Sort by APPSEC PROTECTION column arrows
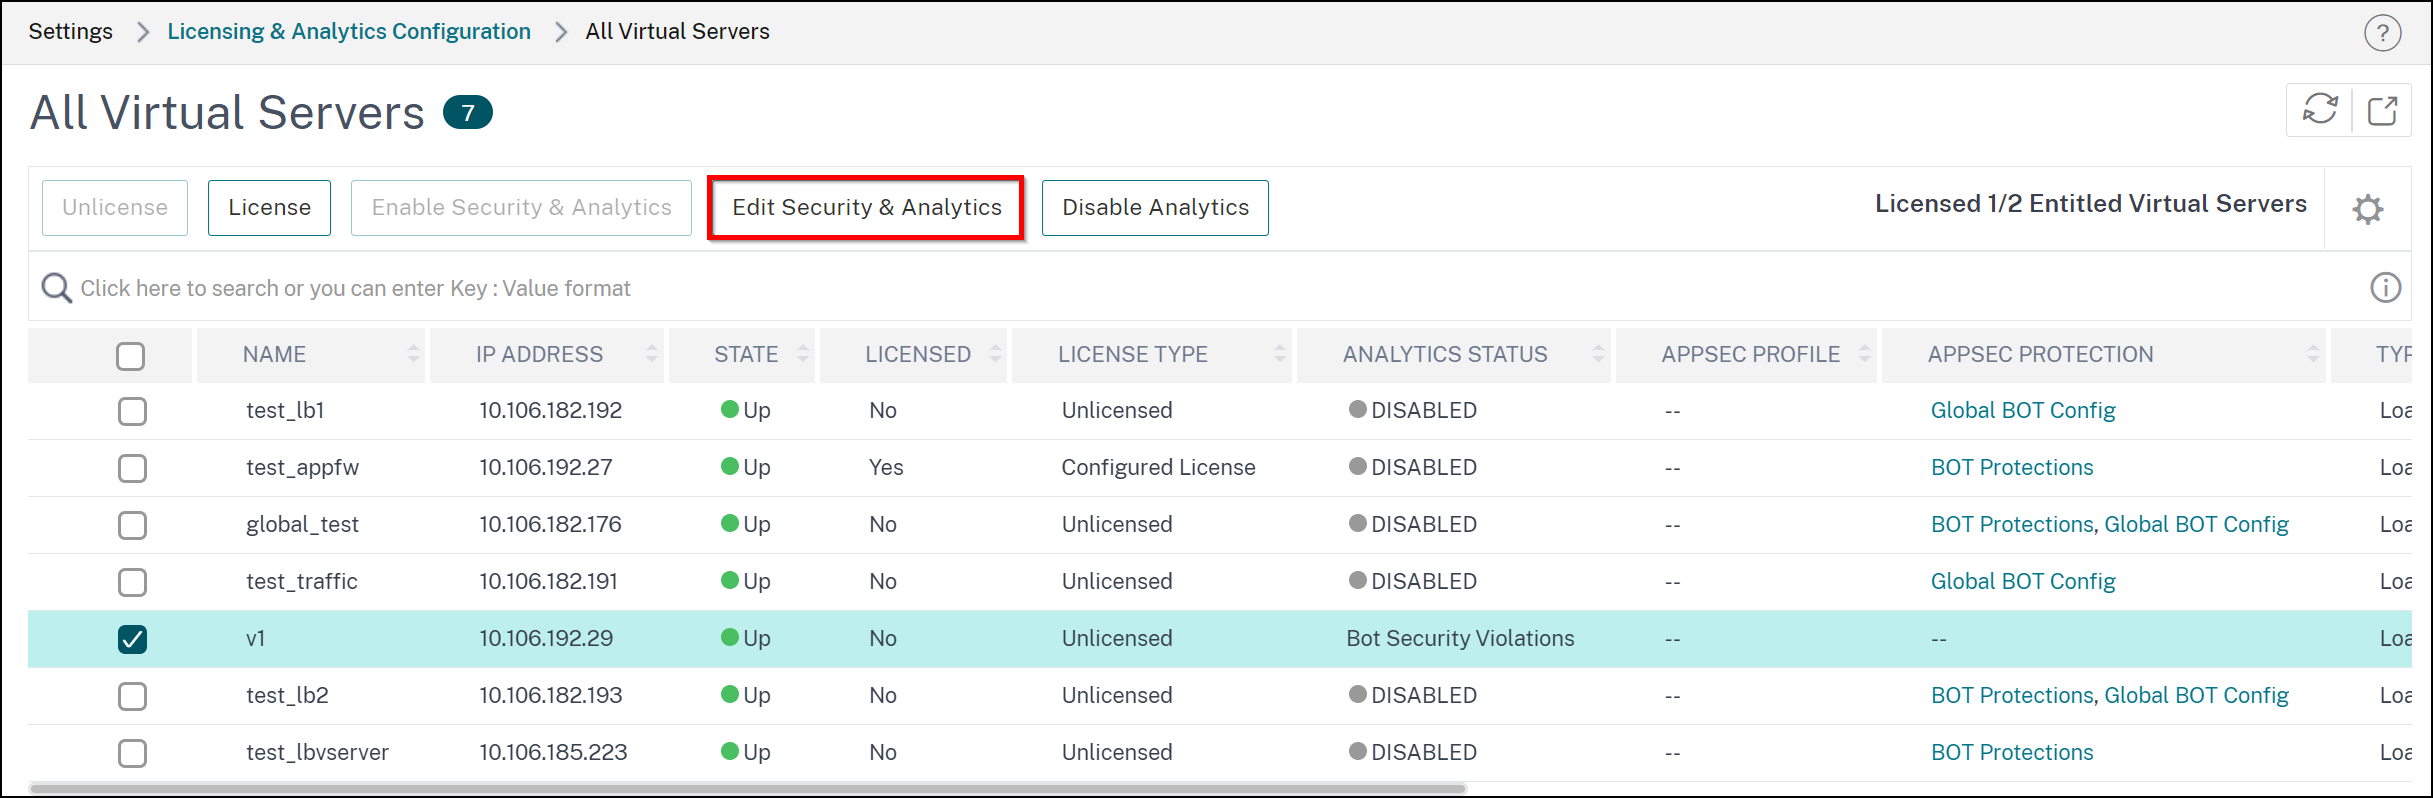The image size is (2433, 798). click(2313, 354)
